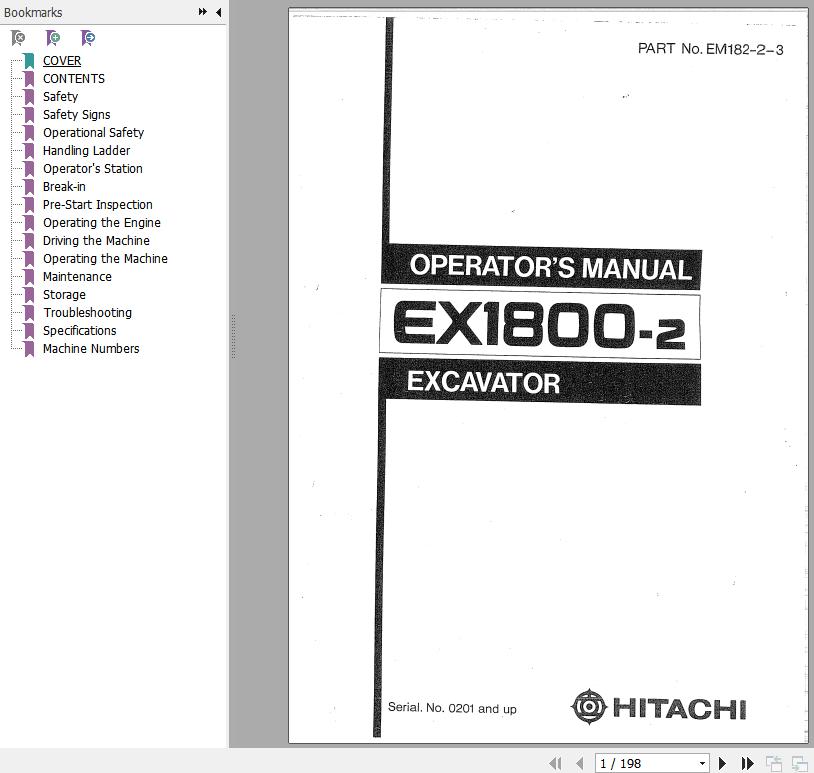The width and height of the screenshot is (814, 773).
Task: Click the delete bookmark icon
Action: coord(18,38)
